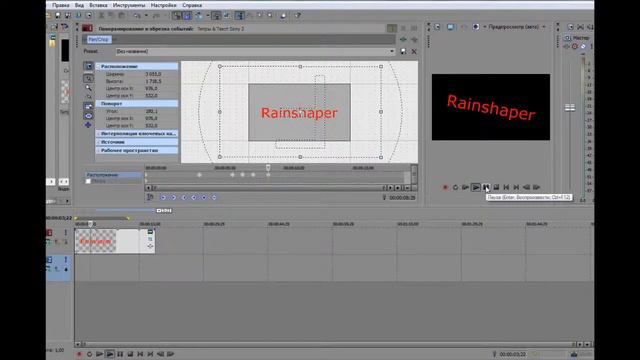Select the Pan/Crop tab in event window

(99, 40)
